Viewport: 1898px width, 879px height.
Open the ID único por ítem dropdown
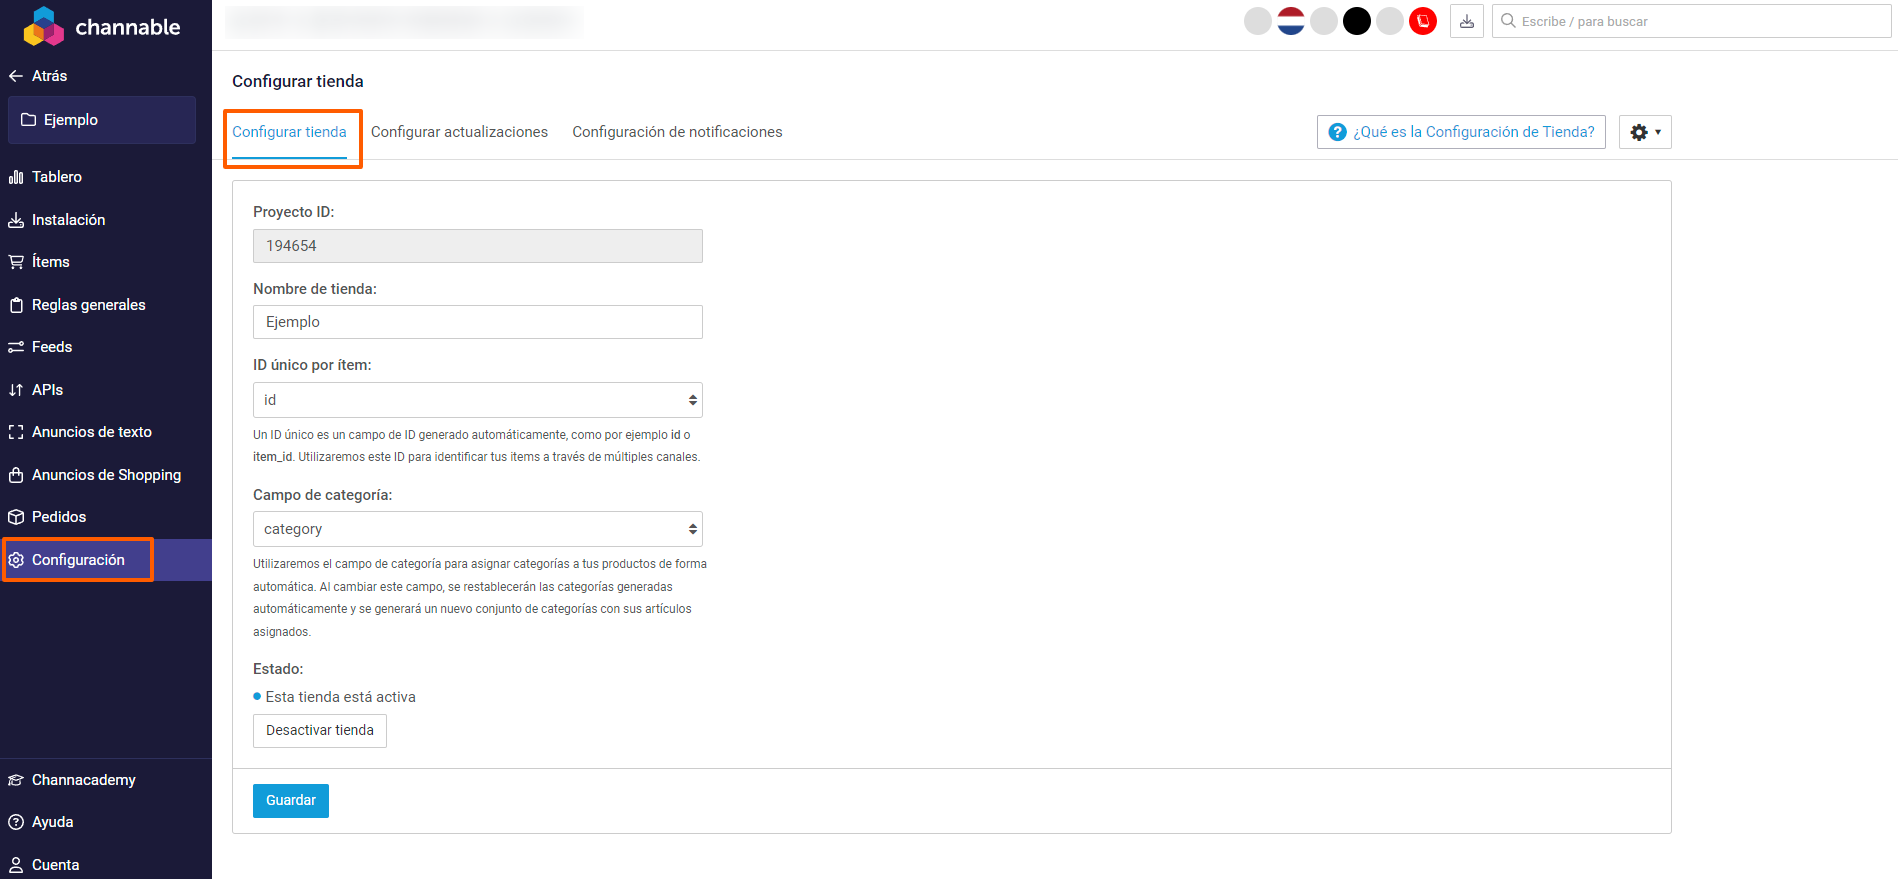point(477,400)
